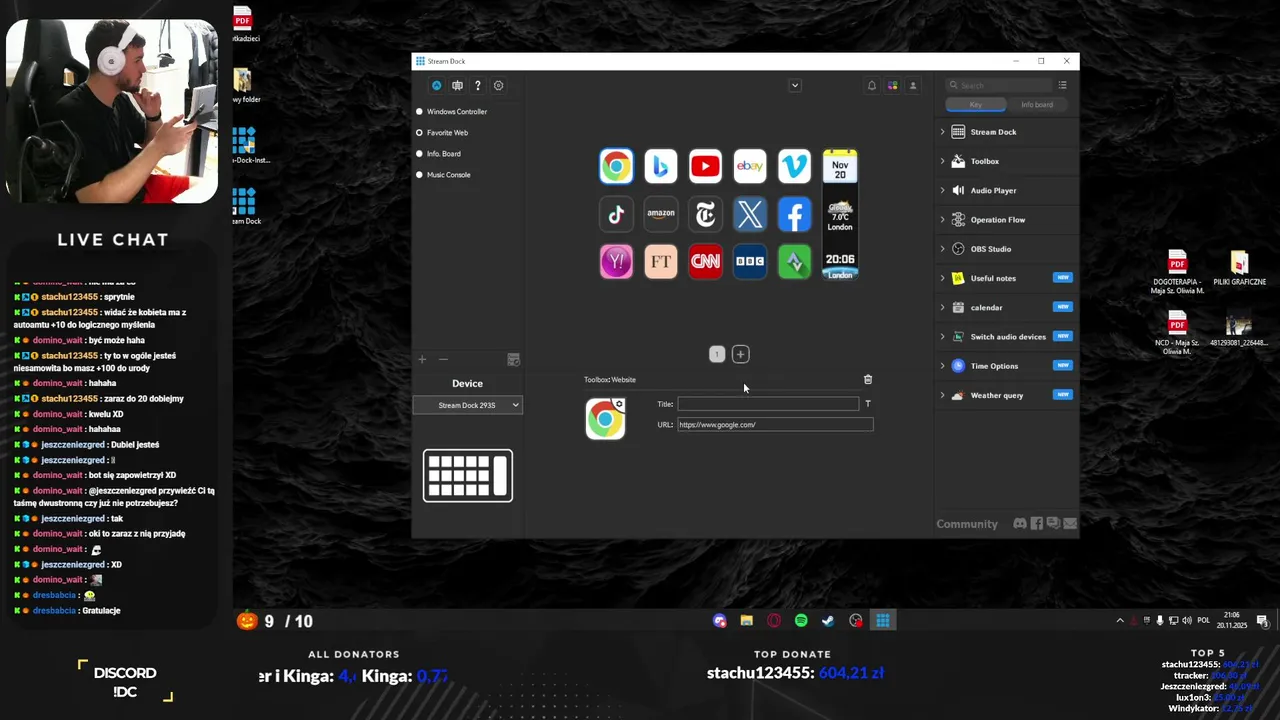
Task: Open Spotify from the taskbar
Action: point(801,621)
